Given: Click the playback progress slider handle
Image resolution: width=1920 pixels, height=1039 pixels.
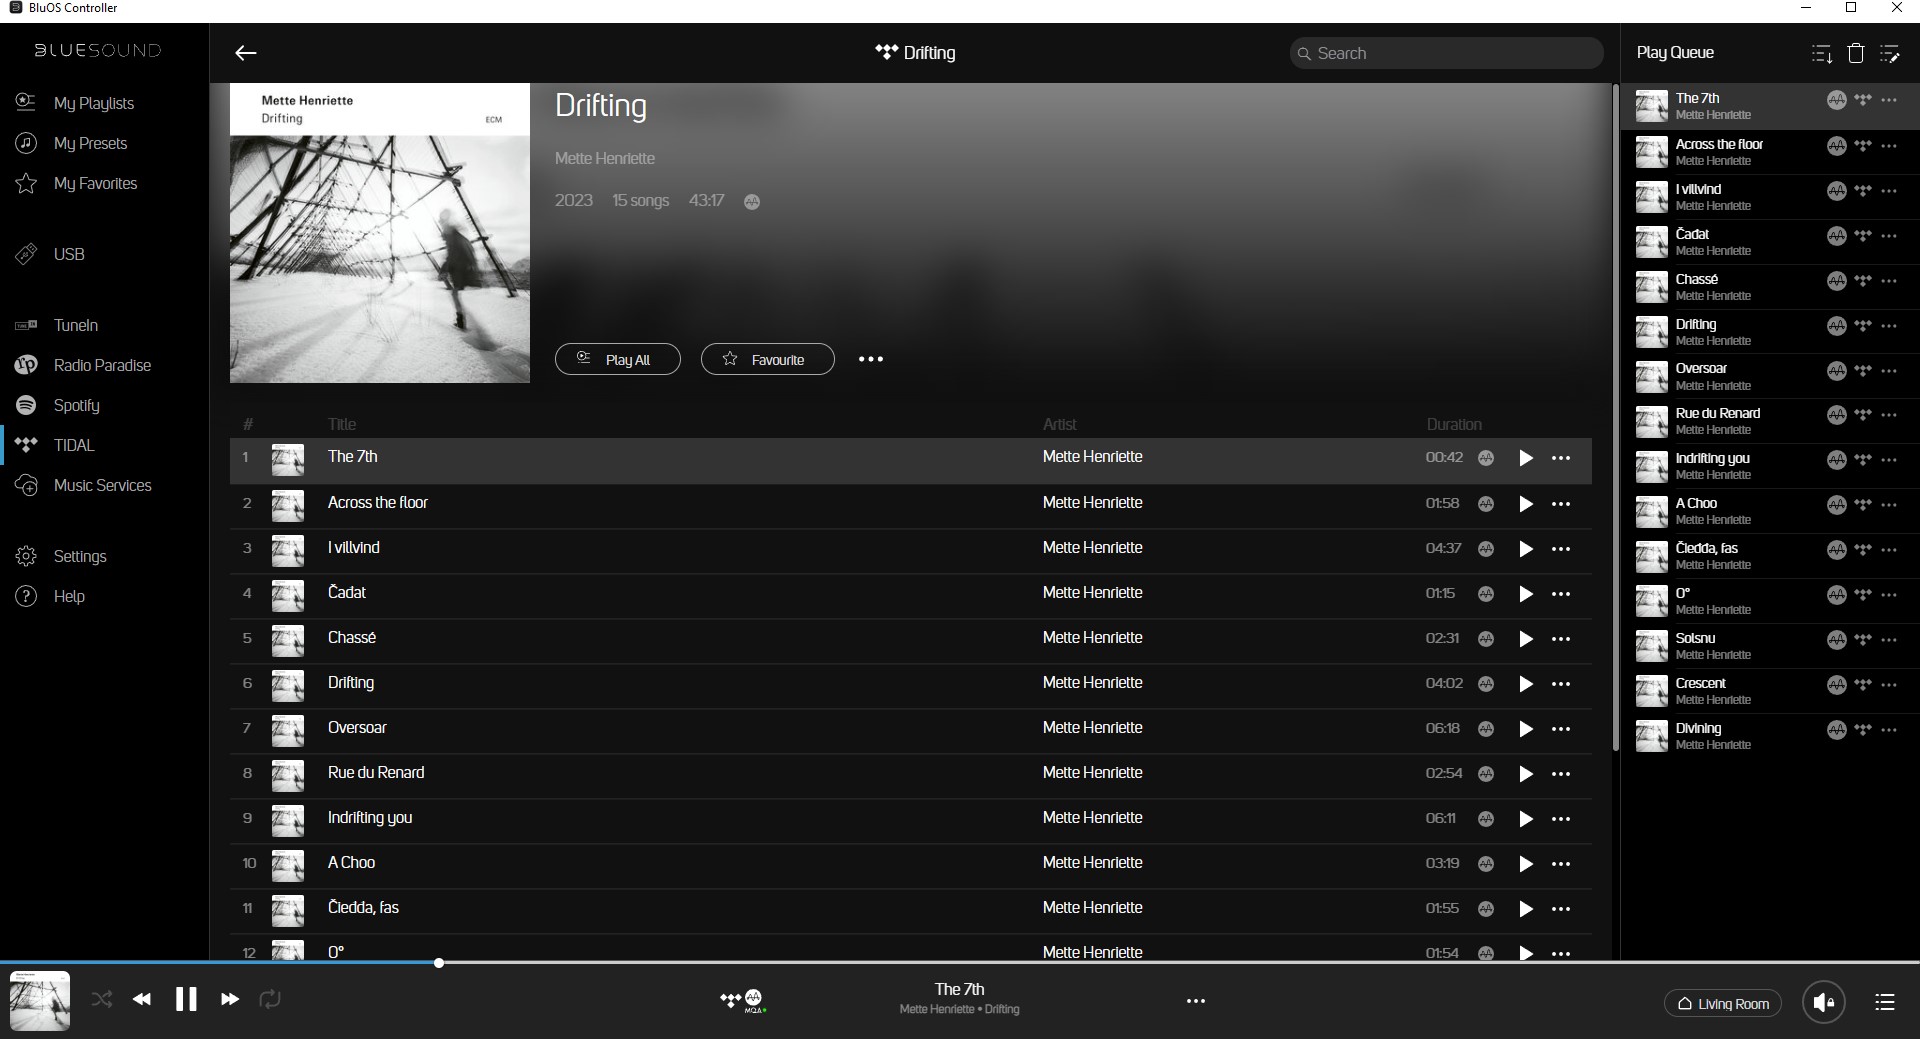Looking at the screenshot, I should [439, 962].
